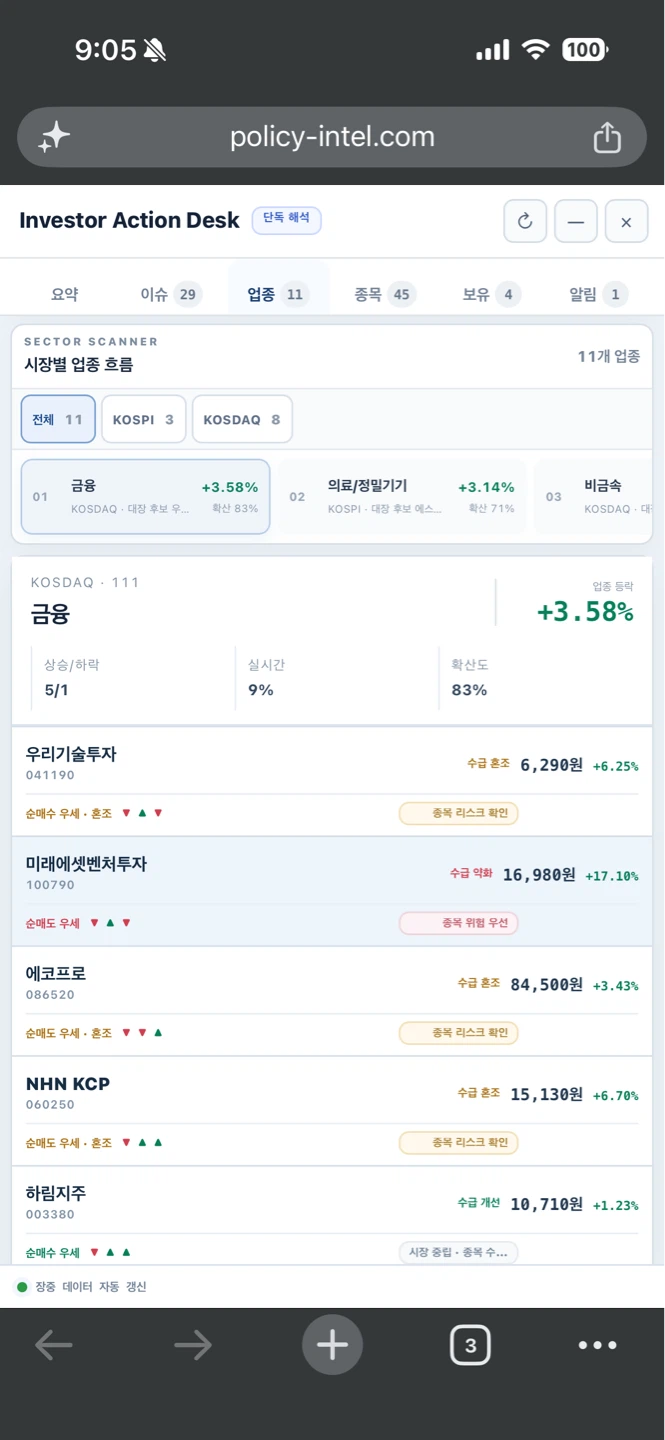Tap the browser share icon
The width and height of the screenshot is (665, 1440).
pyautogui.click(x=607, y=137)
